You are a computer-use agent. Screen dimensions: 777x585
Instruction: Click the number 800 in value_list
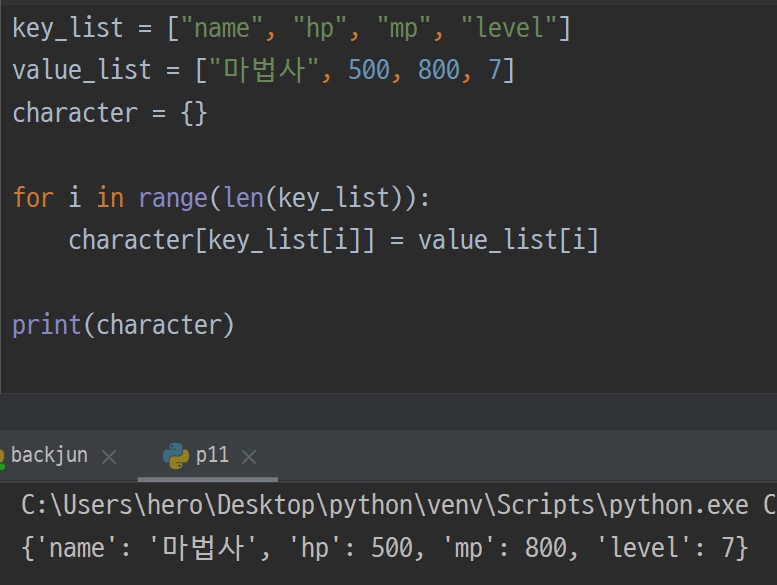(x=439, y=70)
